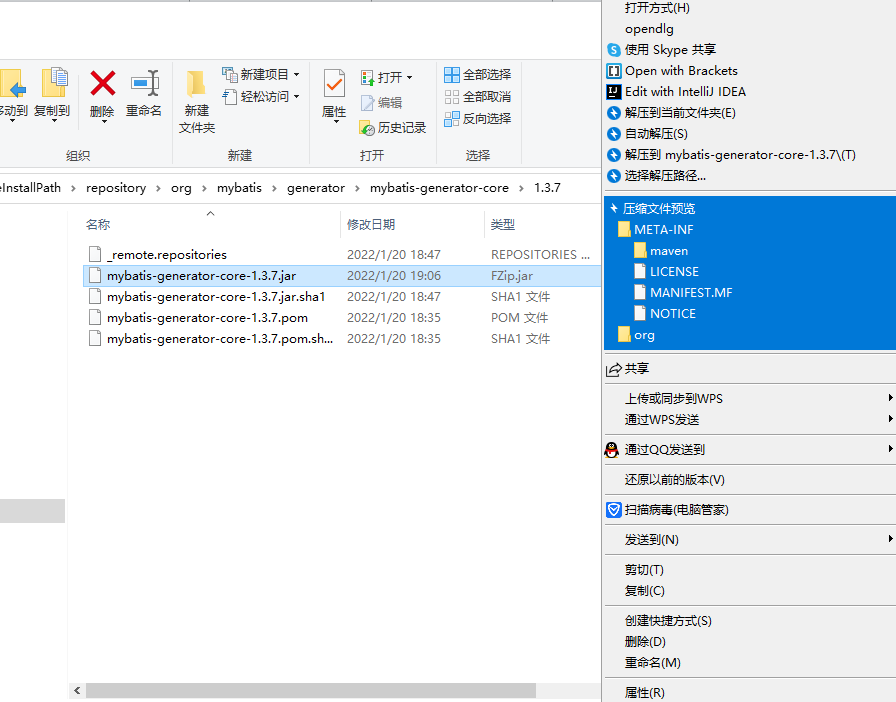The width and height of the screenshot is (896, 702).
Task: Open Send to (发送到) submenu
Action: click(x=750, y=540)
